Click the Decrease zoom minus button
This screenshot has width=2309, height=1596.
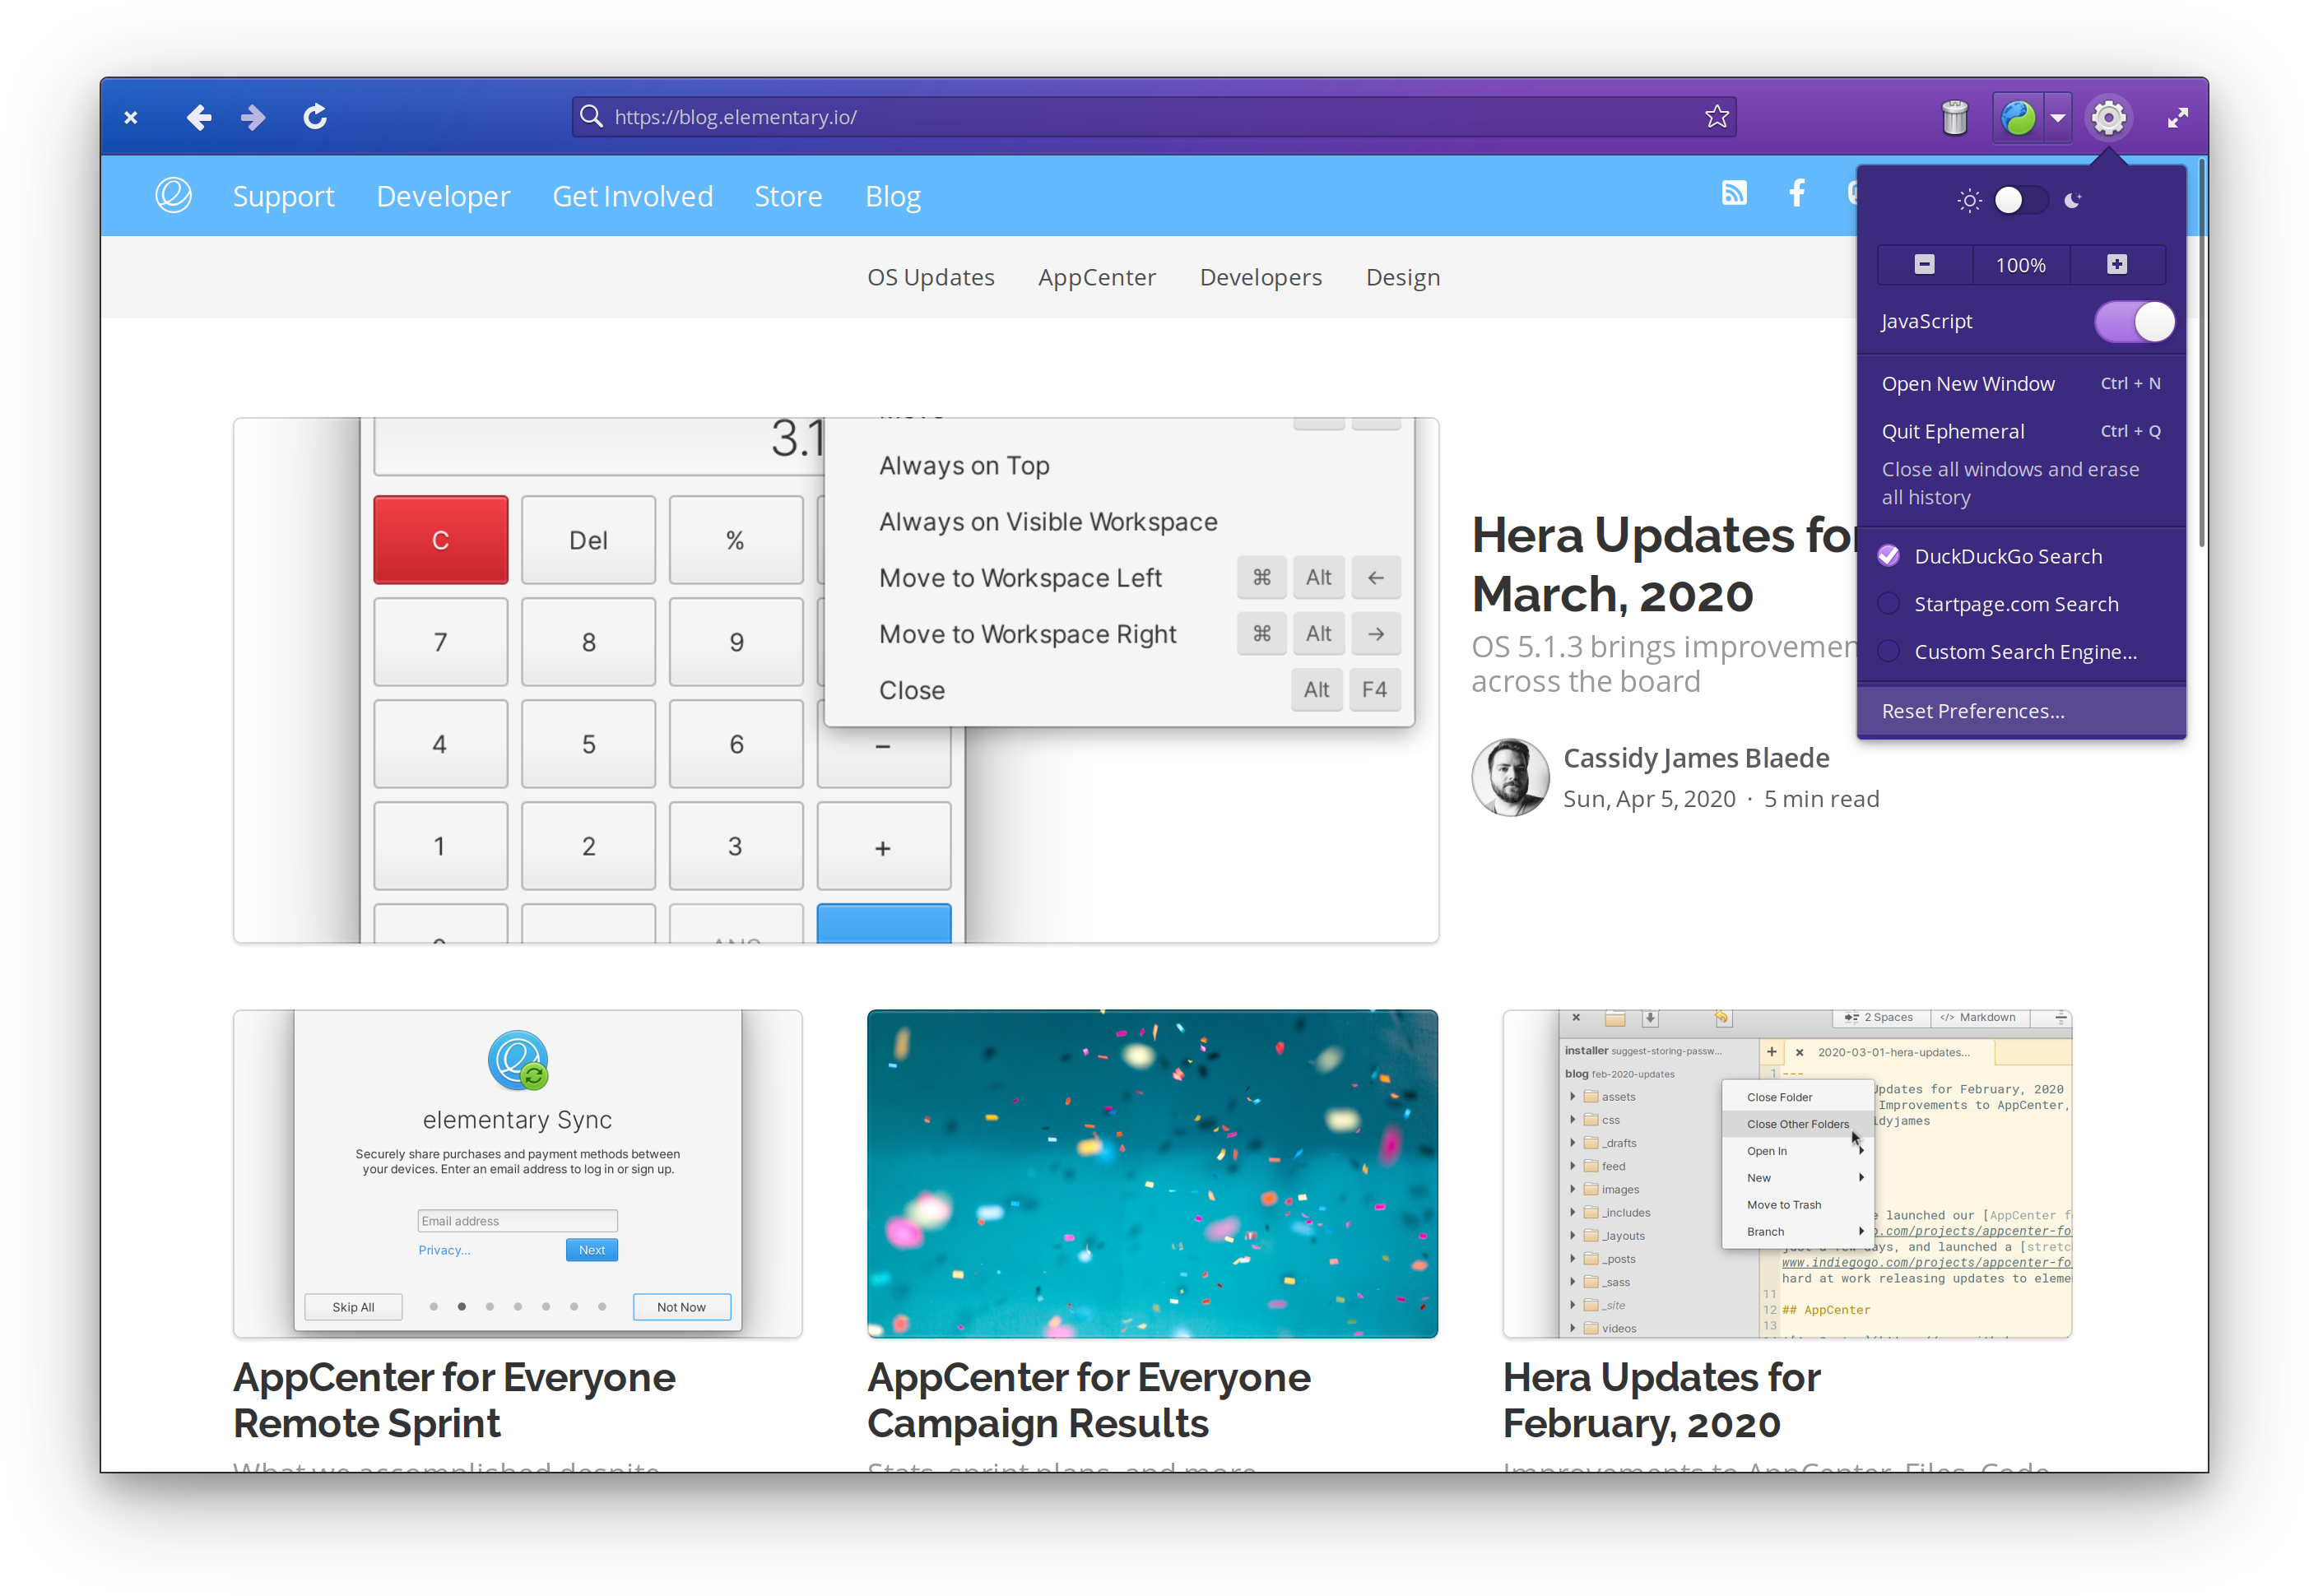pos(1925,263)
